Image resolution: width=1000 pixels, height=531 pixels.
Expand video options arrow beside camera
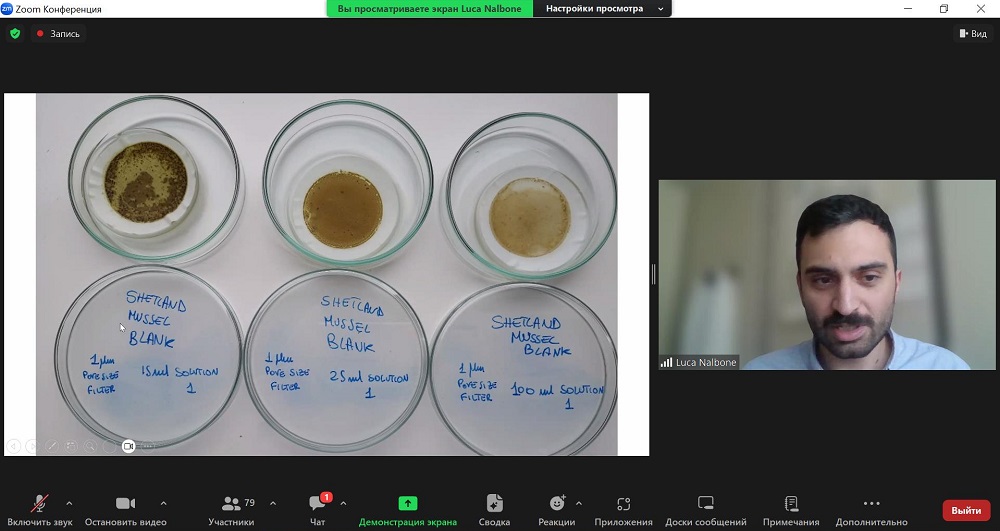point(163,503)
